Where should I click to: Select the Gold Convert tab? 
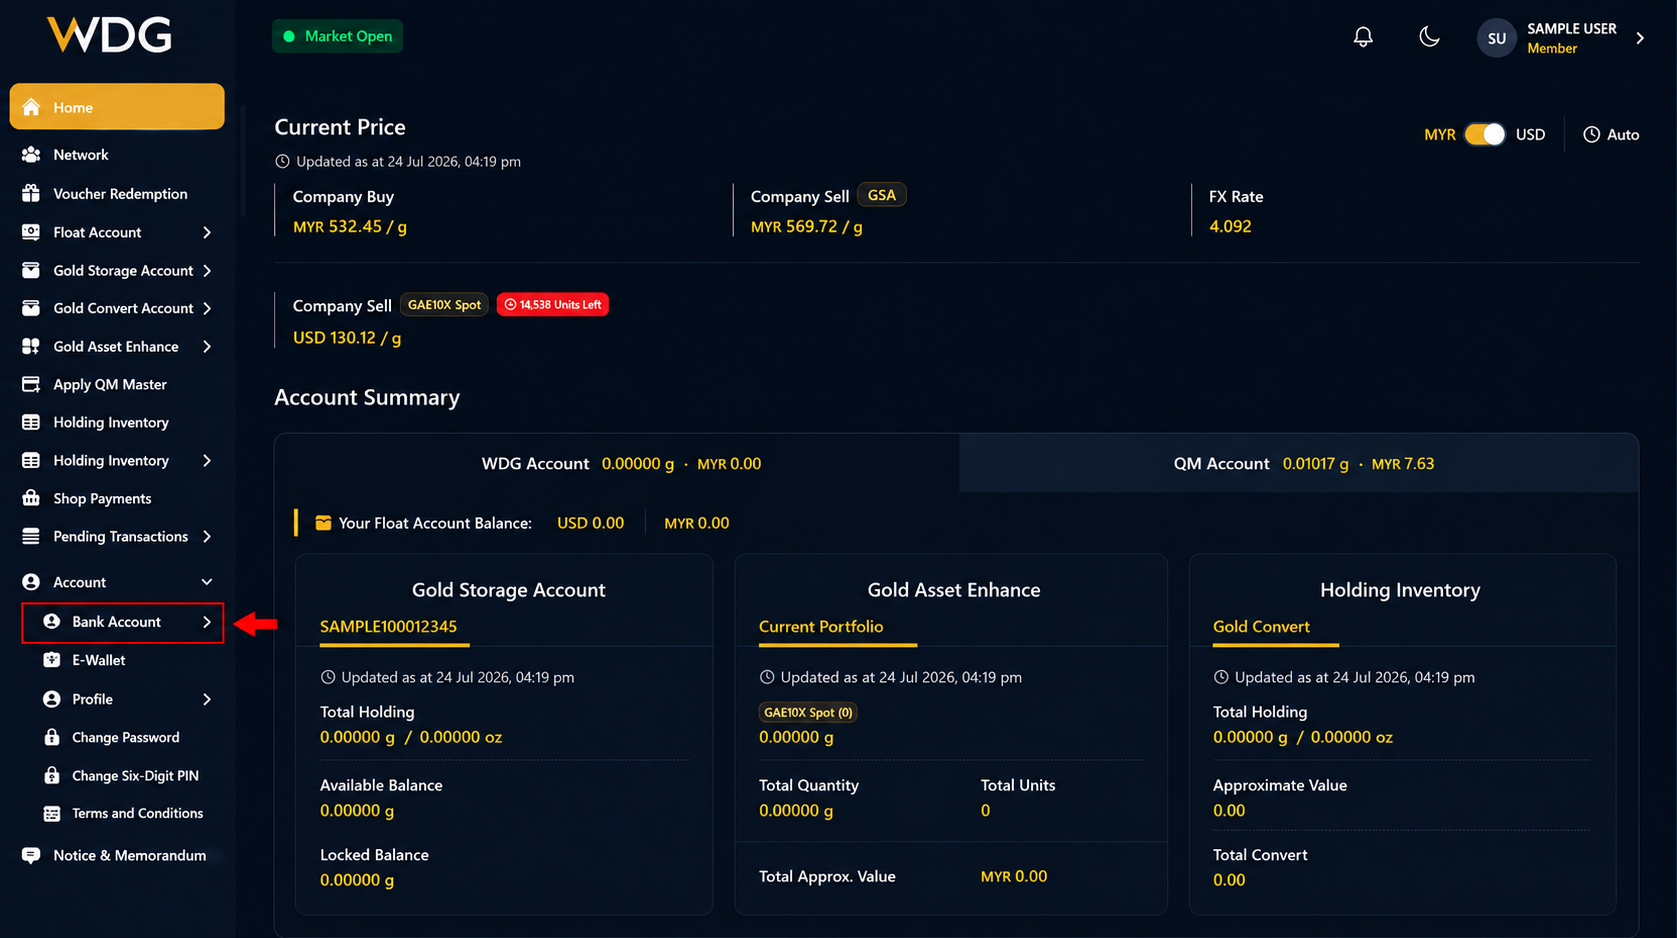tap(1261, 626)
